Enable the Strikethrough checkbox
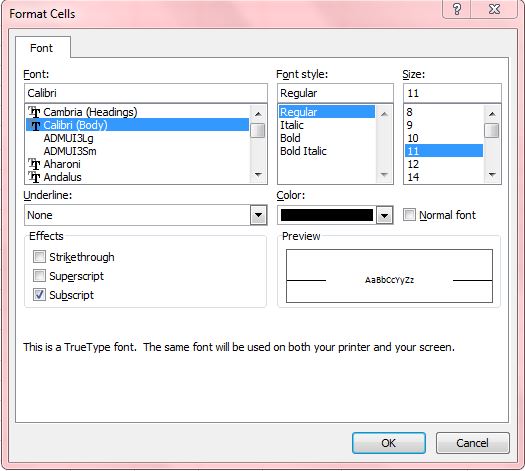Image resolution: width=525 pixels, height=471 pixels. pyautogui.click(x=39, y=257)
